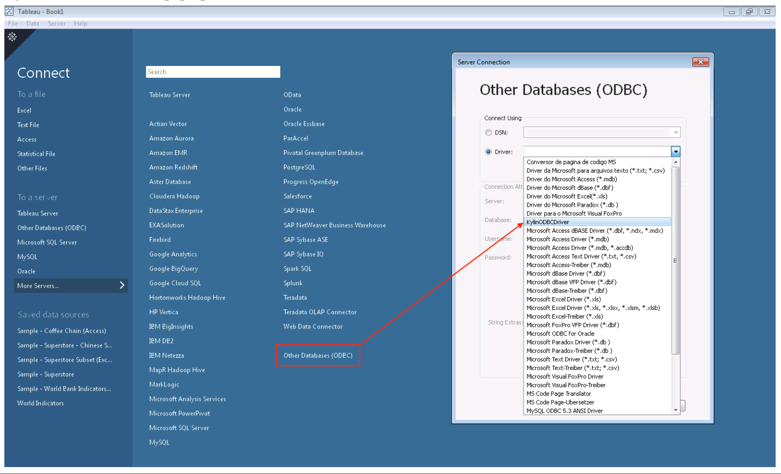
Task: Click Other Databases (ODBC) in left sidebar
Action: pyautogui.click(x=52, y=228)
